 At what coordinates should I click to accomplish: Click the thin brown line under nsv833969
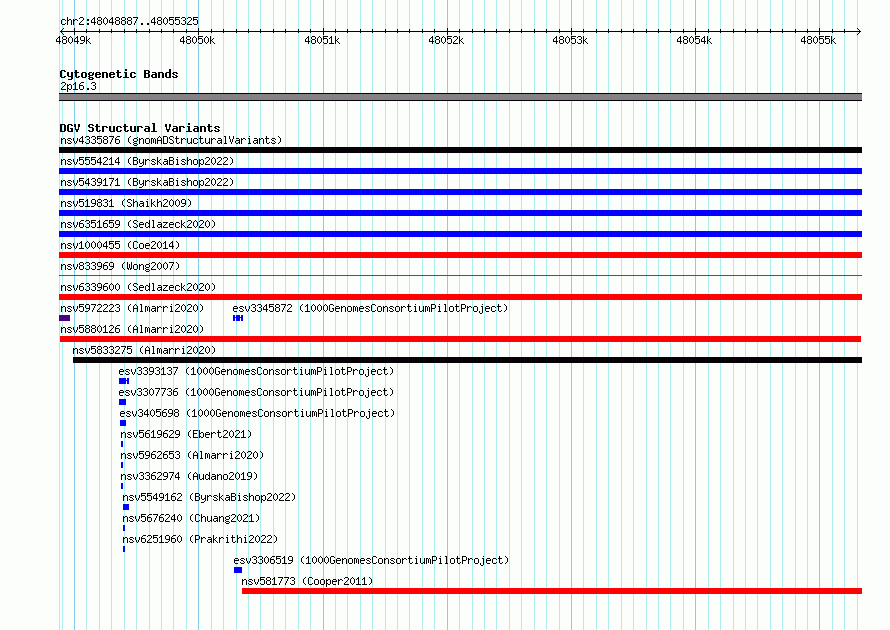(460, 276)
